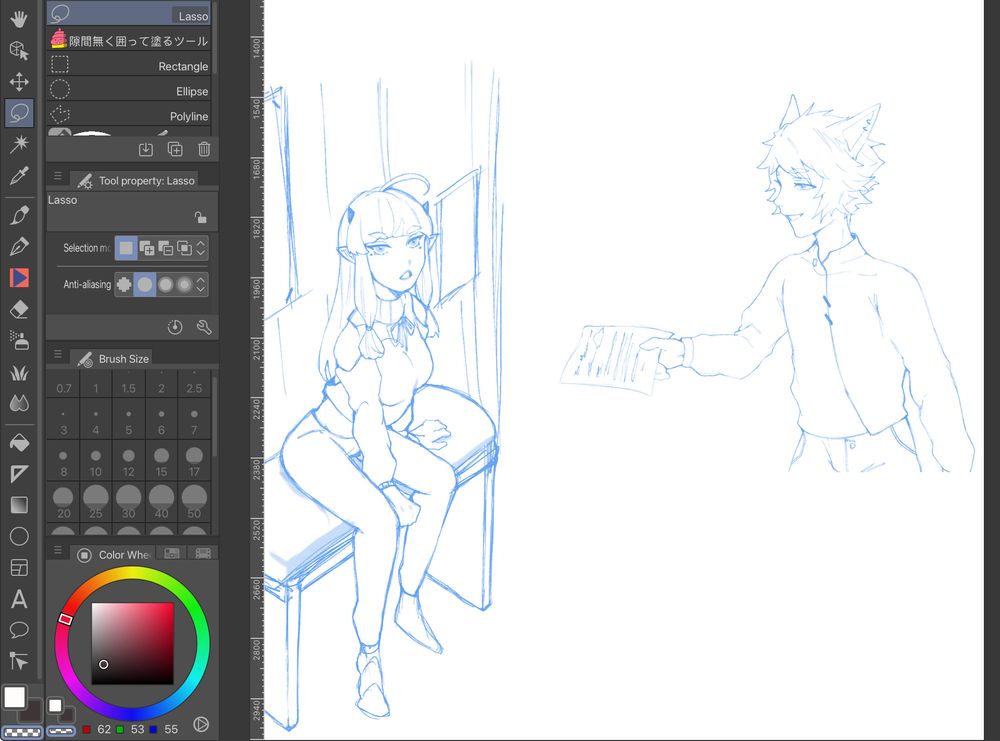The image size is (1000, 741).
Task: Select the 3D Object operation tool
Action: 19,50
